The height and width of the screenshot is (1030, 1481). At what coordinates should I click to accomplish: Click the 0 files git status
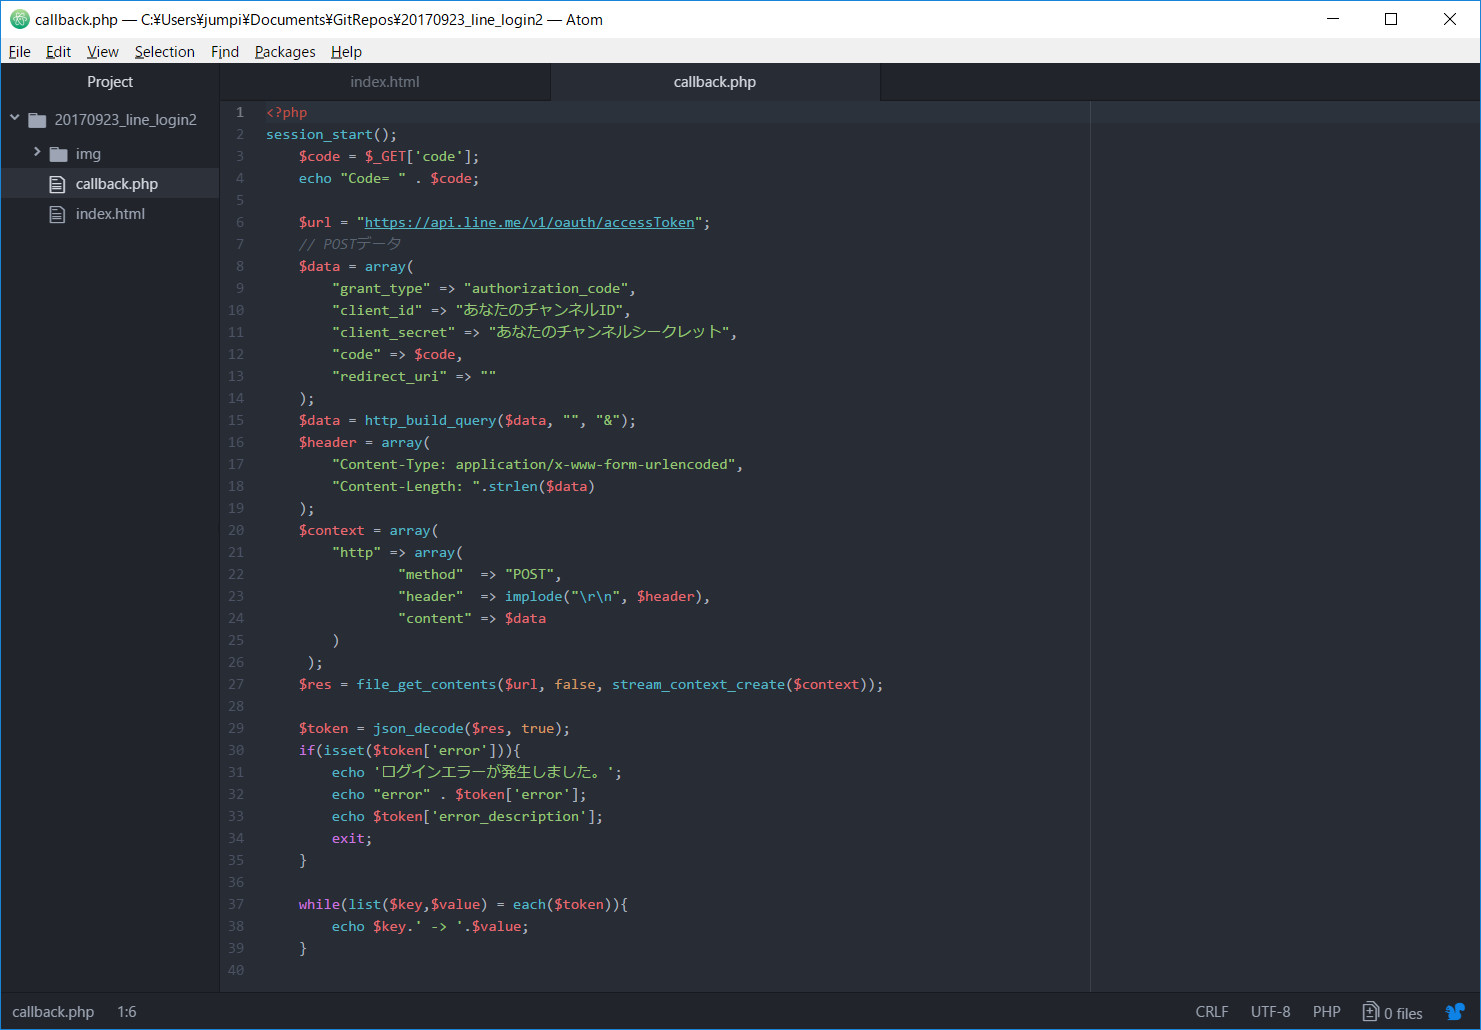click(x=1393, y=1012)
